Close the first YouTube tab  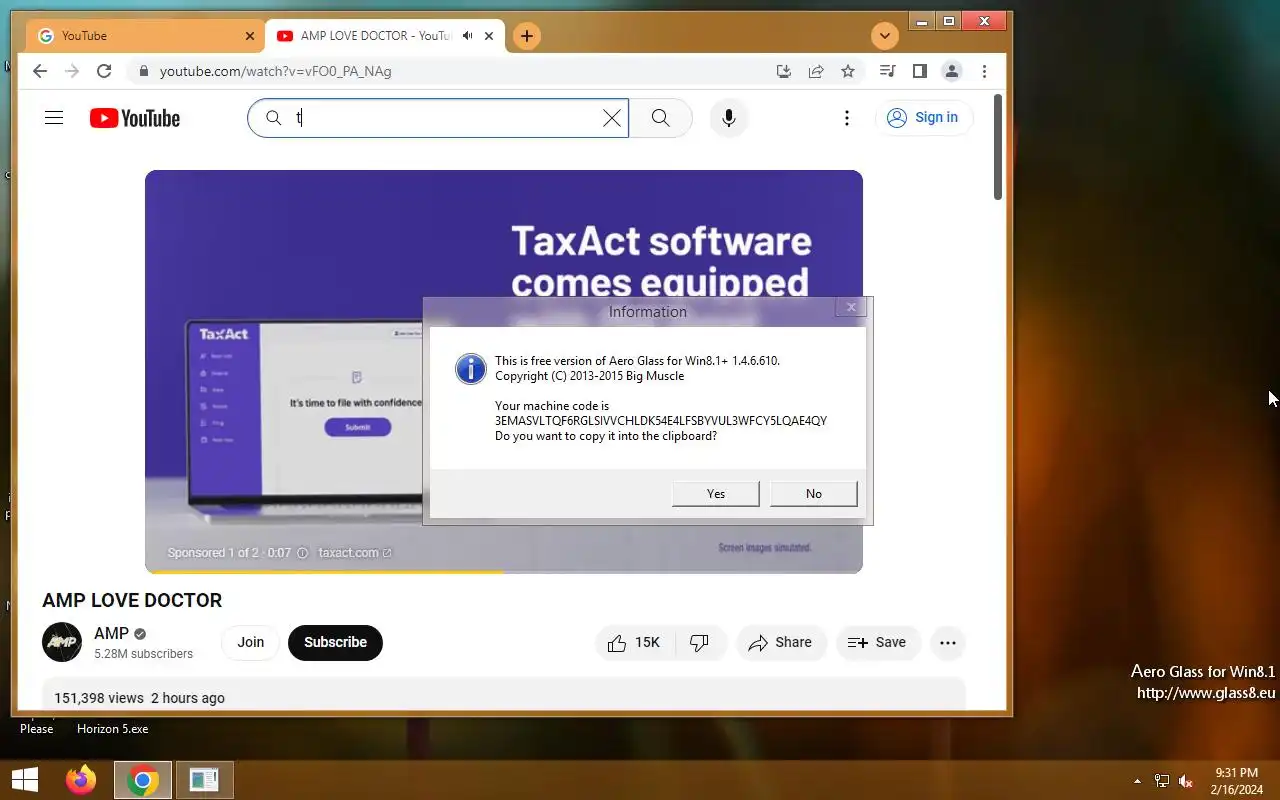pyautogui.click(x=250, y=36)
